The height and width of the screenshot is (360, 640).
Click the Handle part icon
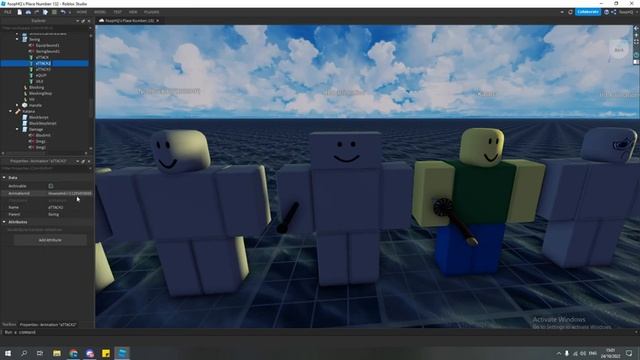[24, 105]
